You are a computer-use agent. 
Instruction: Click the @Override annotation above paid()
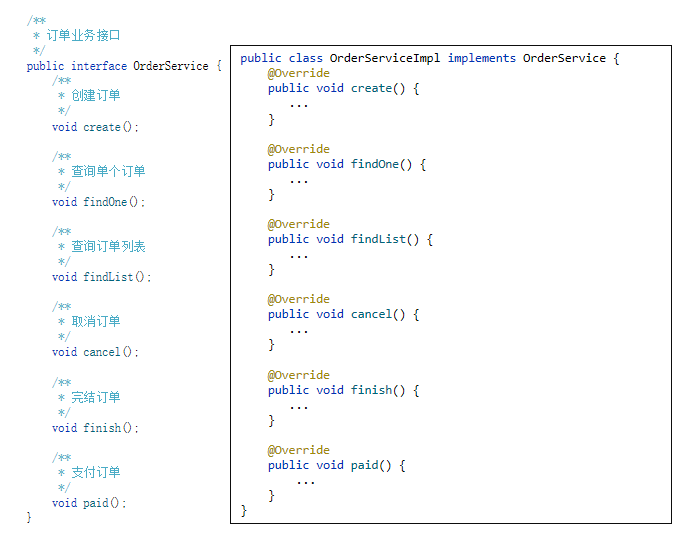pyautogui.click(x=298, y=450)
